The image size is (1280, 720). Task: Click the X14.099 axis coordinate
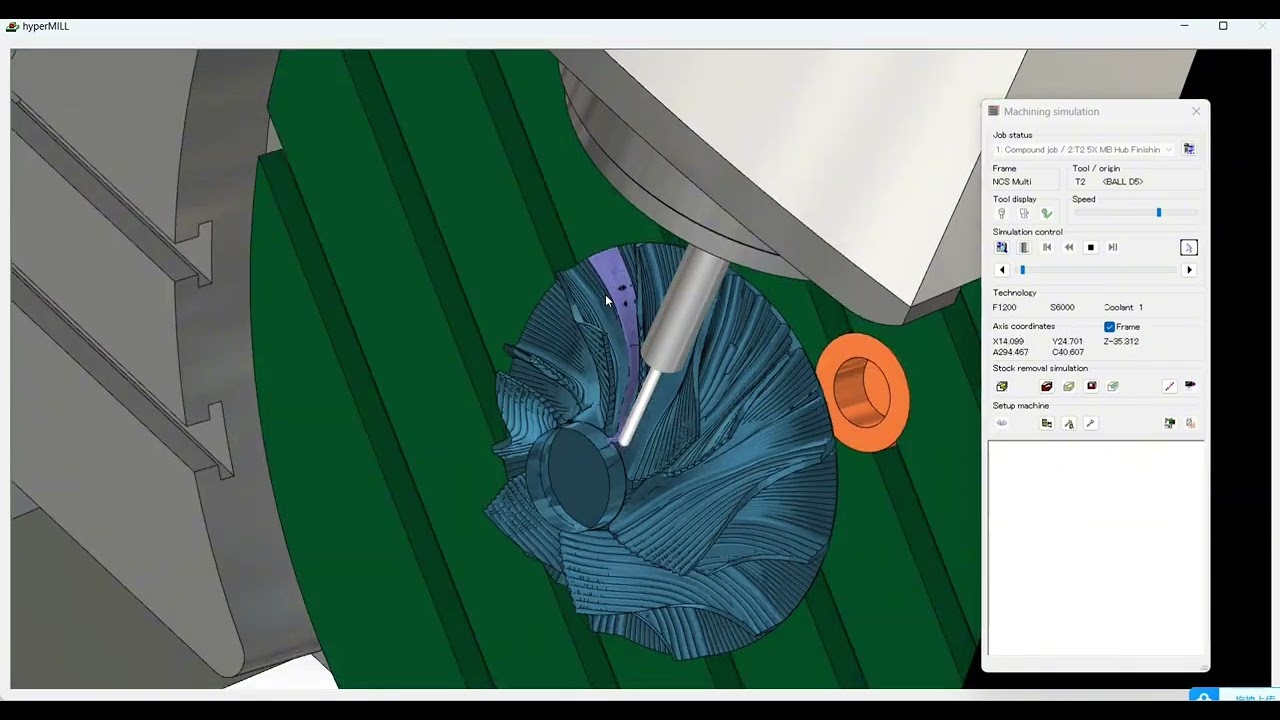(x=1009, y=342)
